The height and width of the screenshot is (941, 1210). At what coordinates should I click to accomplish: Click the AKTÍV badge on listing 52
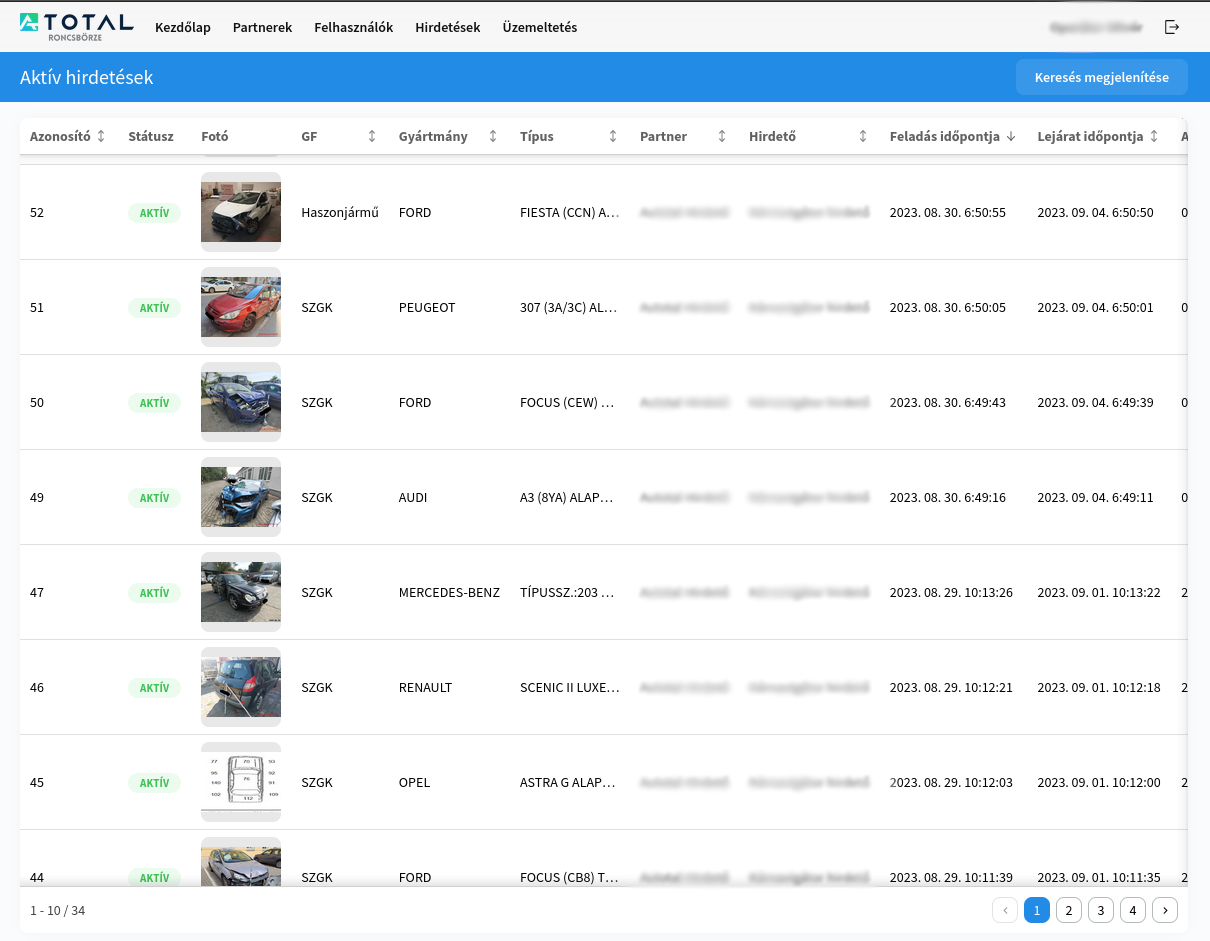click(x=154, y=212)
